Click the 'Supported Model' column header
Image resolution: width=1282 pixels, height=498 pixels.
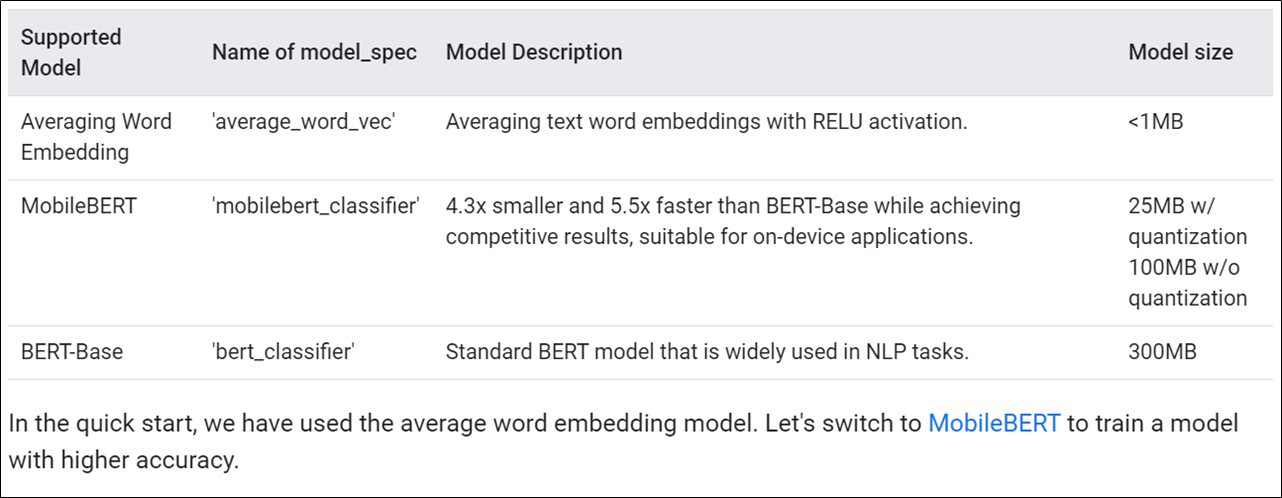click(71, 52)
